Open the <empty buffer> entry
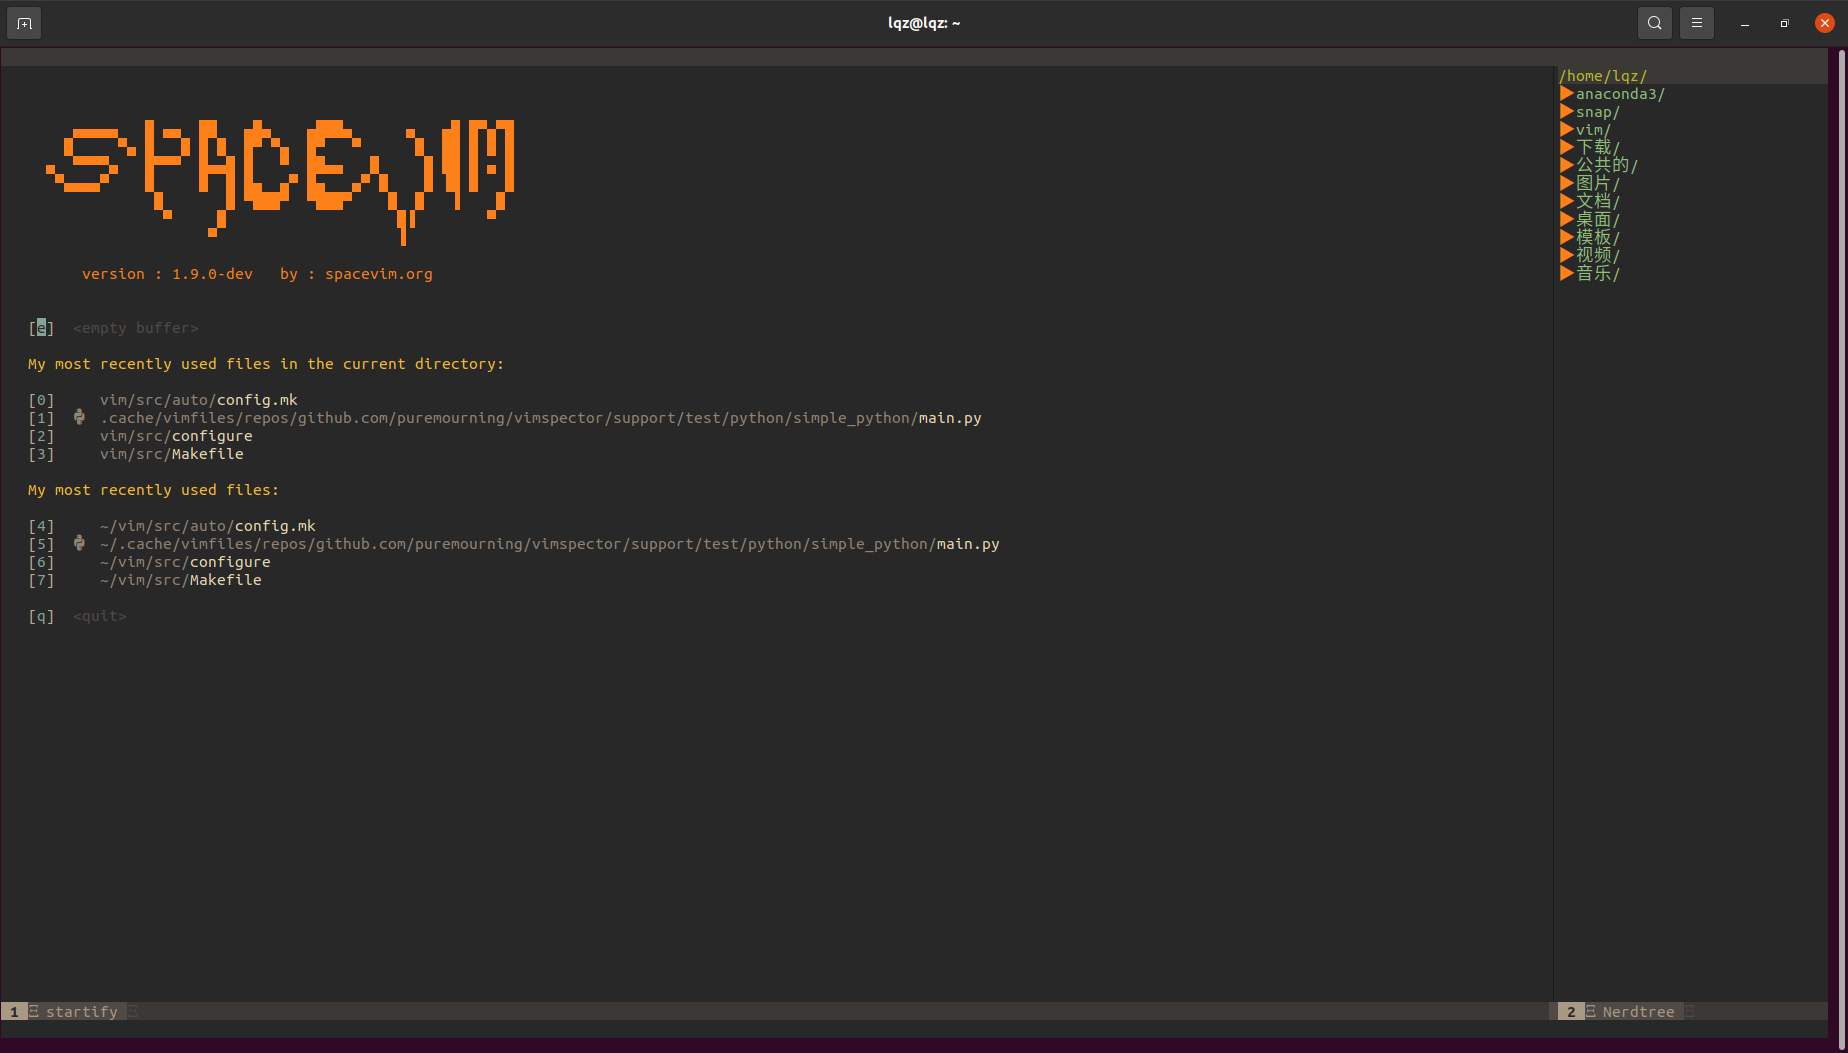 (x=136, y=328)
